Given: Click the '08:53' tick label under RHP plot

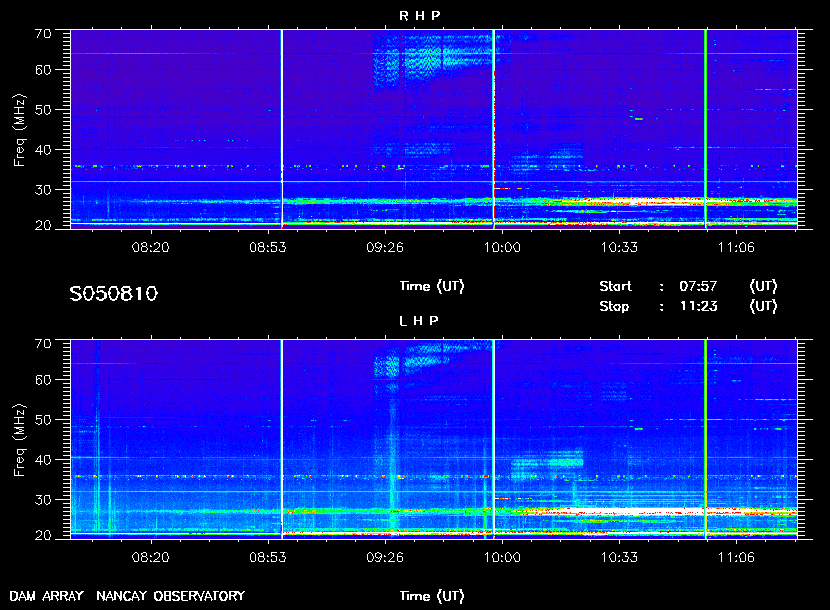Looking at the screenshot, I should [x=268, y=247].
